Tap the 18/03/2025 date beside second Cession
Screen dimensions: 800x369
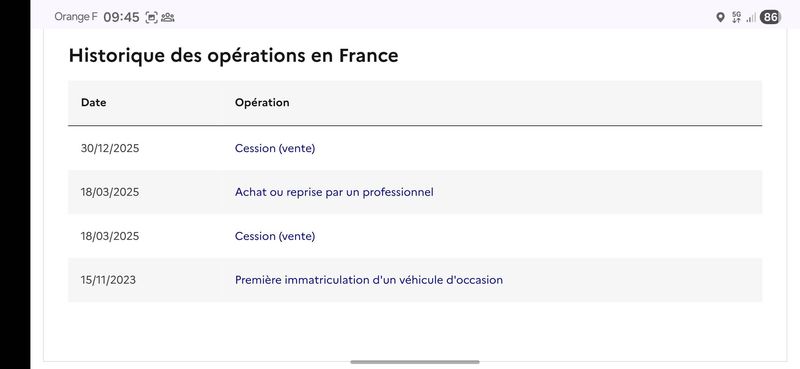(110, 236)
